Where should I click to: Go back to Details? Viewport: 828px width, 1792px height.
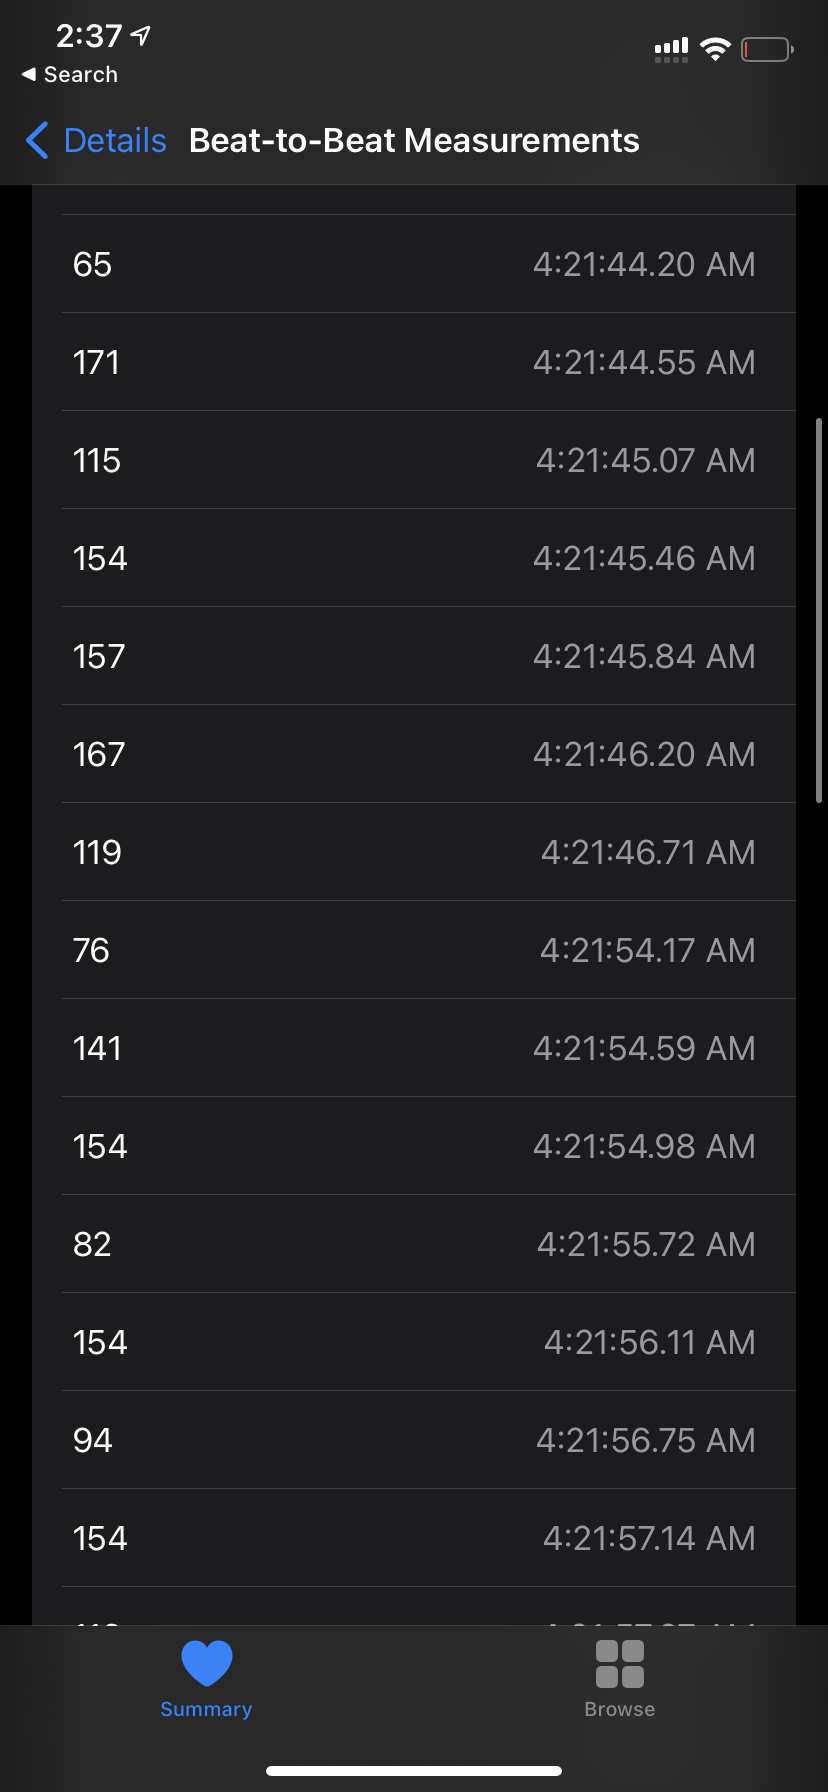click(96, 141)
